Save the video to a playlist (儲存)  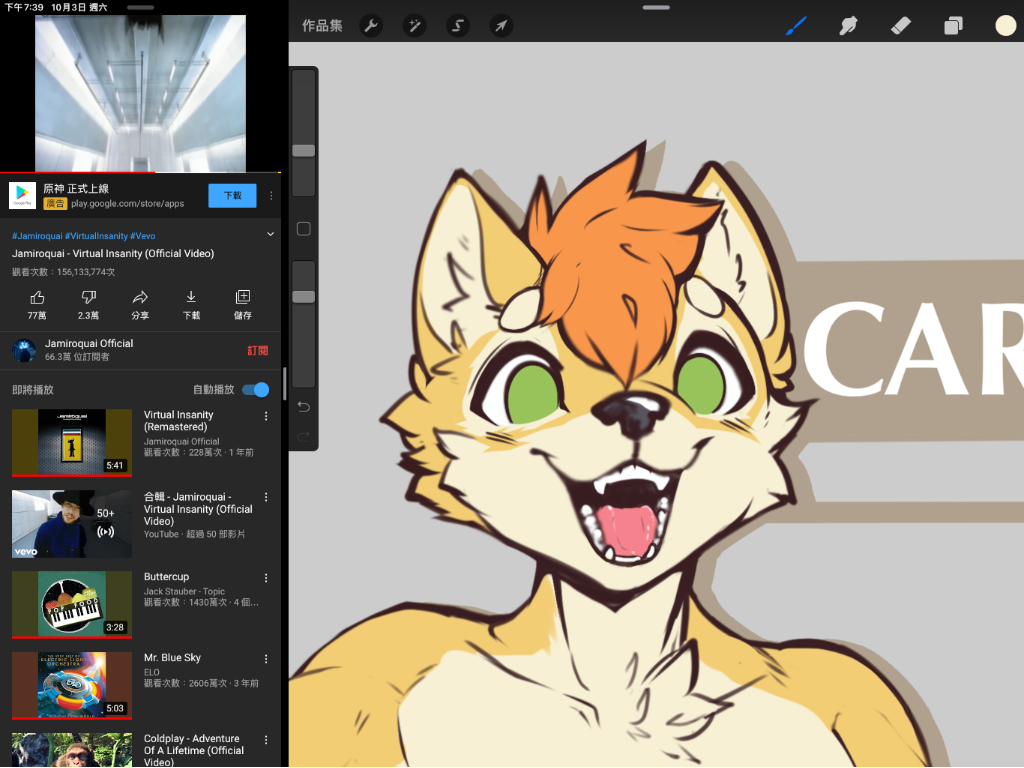coord(243,305)
